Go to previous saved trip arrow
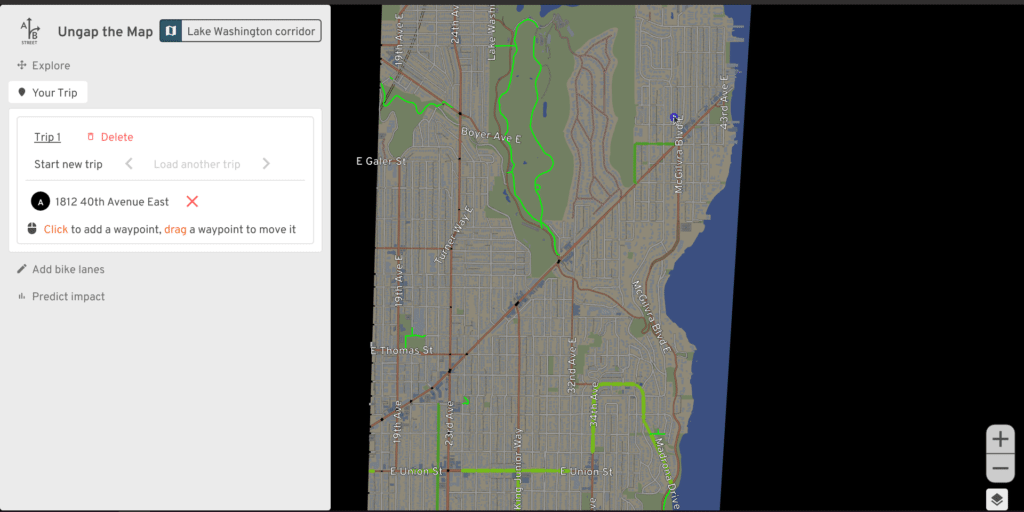 129,164
